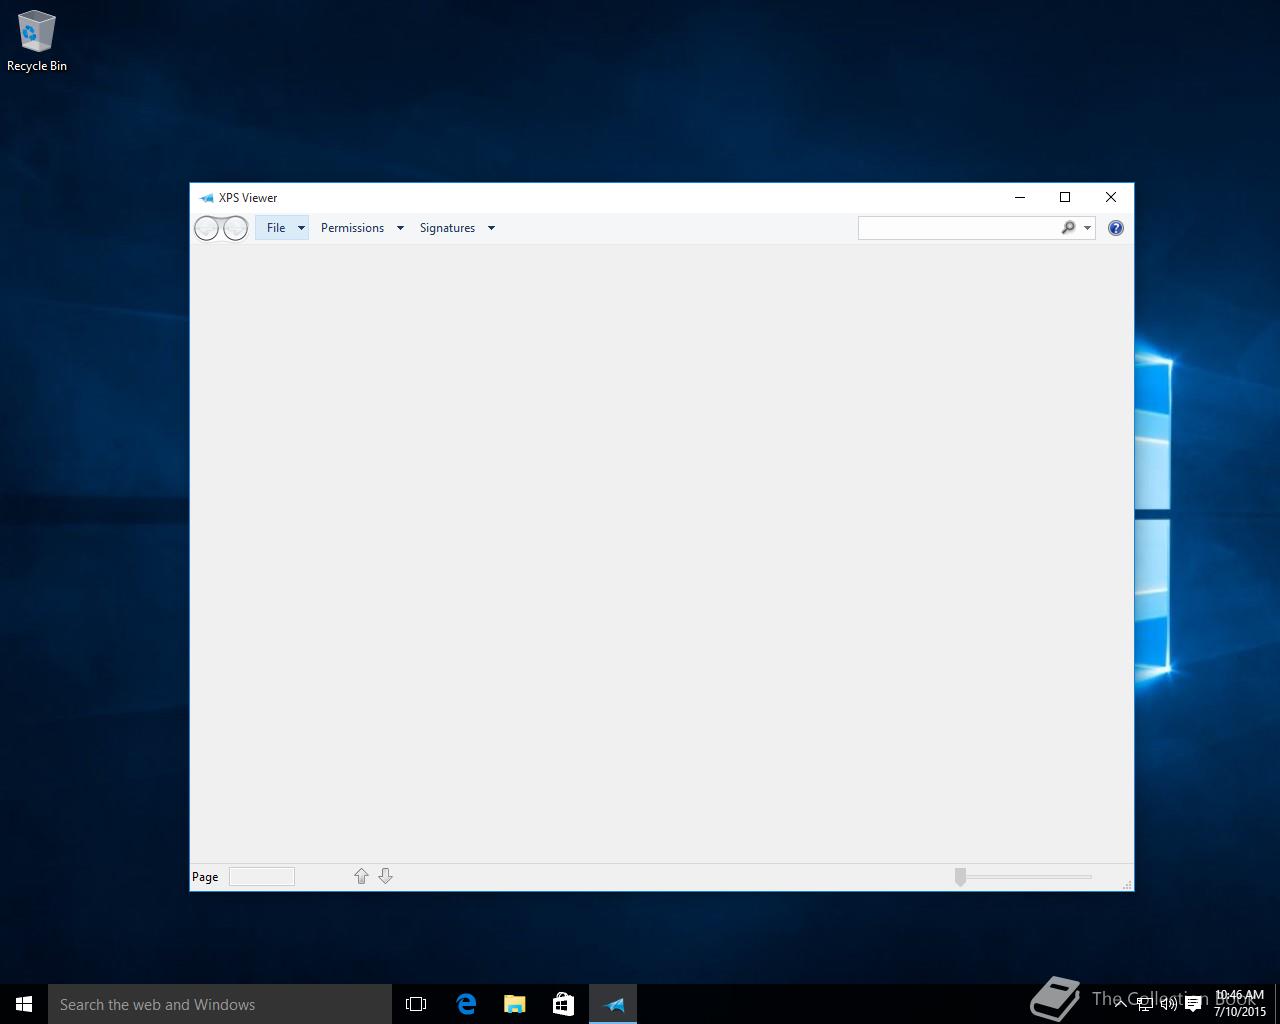The width and height of the screenshot is (1280, 1024).
Task: Open XPS Viewer help icon
Action: tap(1116, 228)
